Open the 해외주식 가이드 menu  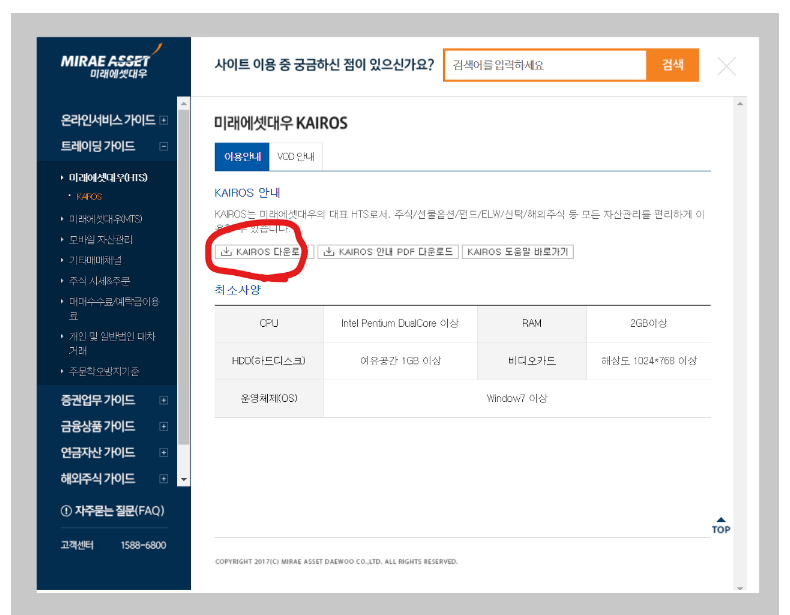98,479
